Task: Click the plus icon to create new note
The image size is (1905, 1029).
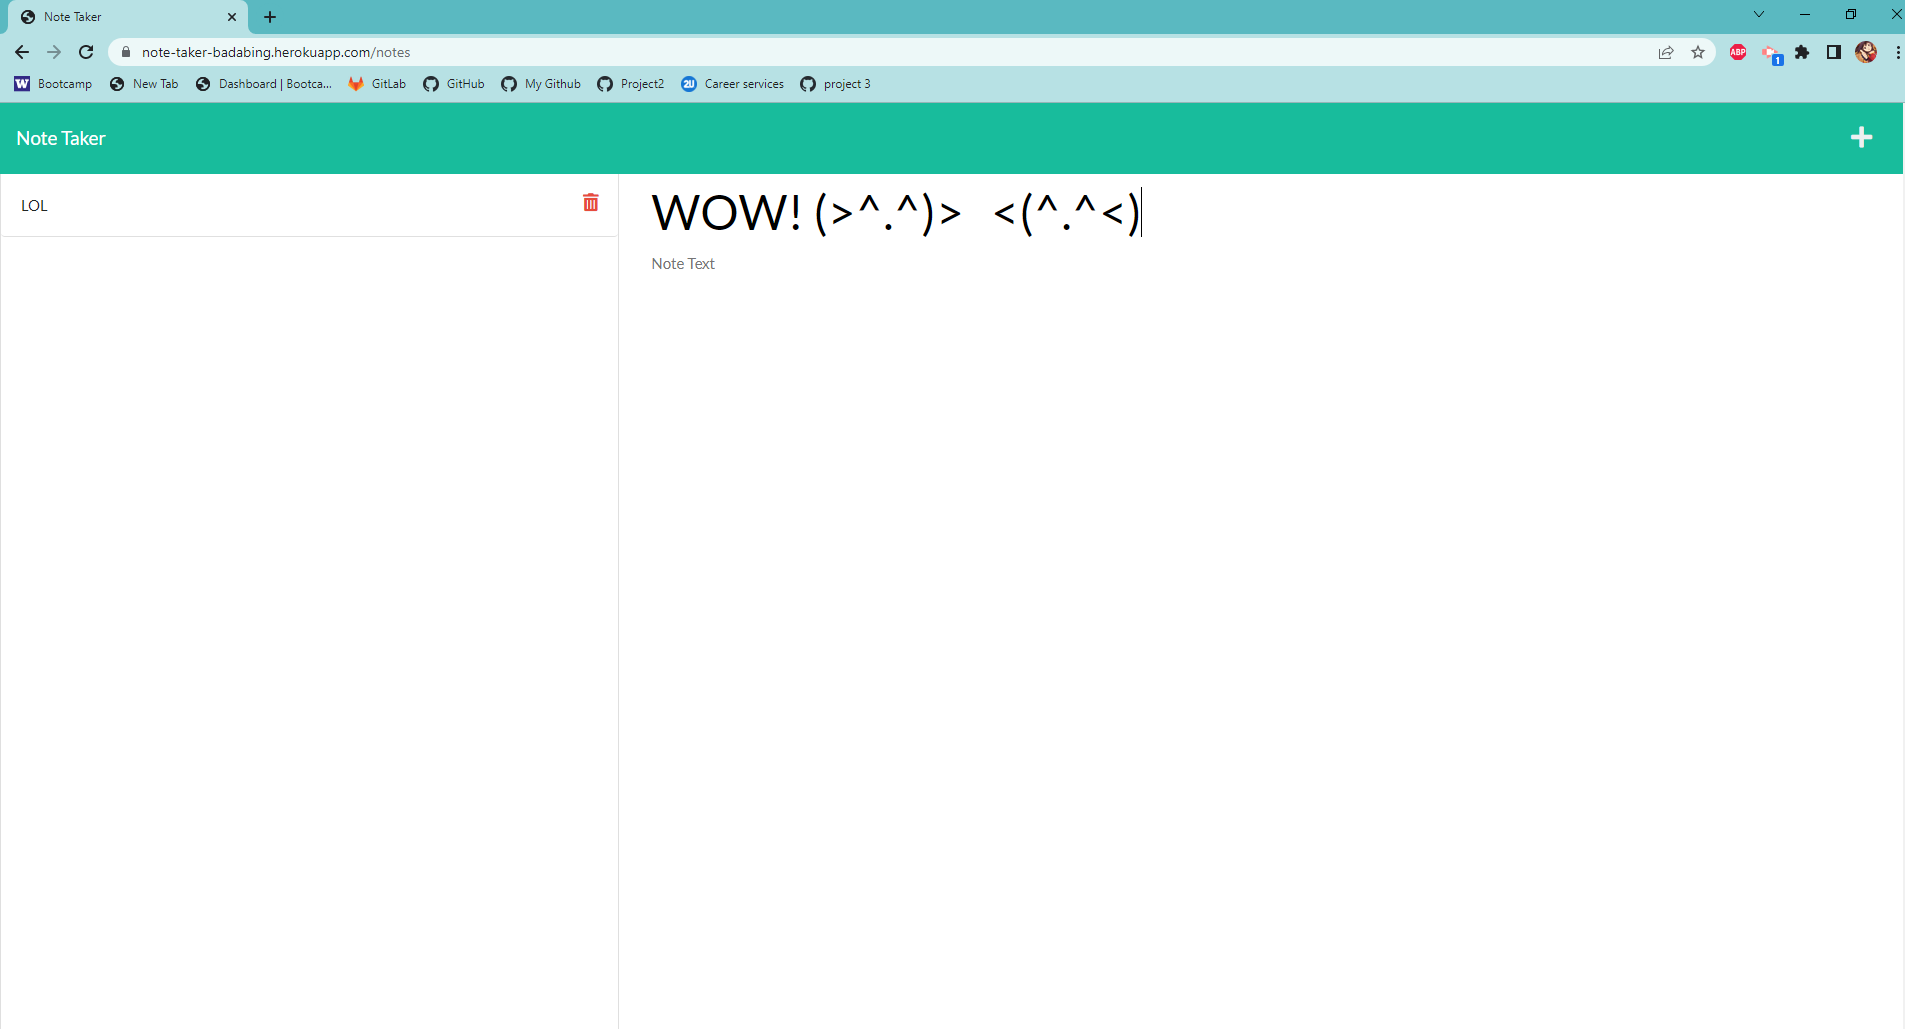Action: [1862, 137]
